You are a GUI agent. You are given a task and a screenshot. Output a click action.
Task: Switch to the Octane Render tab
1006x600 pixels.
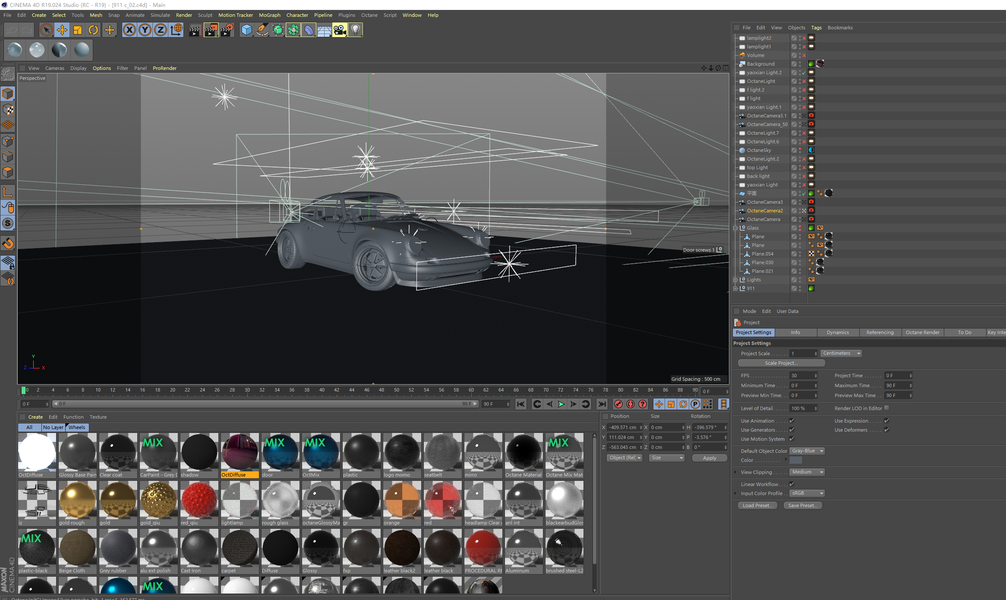click(x=923, y=332)
